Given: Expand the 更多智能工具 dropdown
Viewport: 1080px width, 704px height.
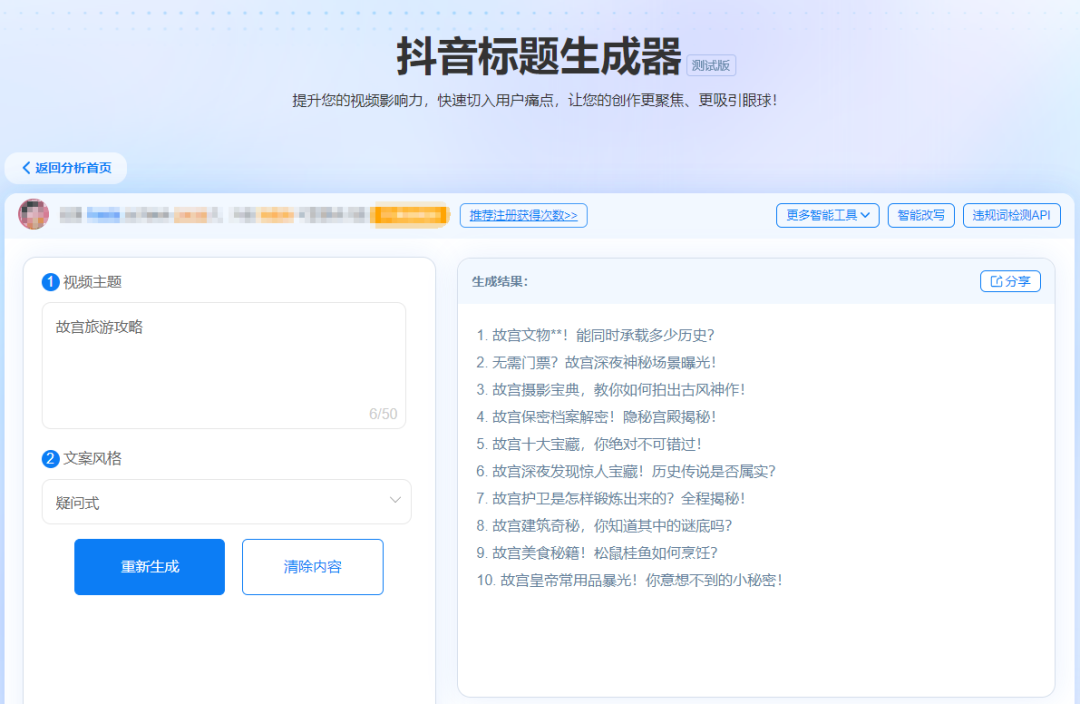Looking at the screenshot, I should [827, 216].
